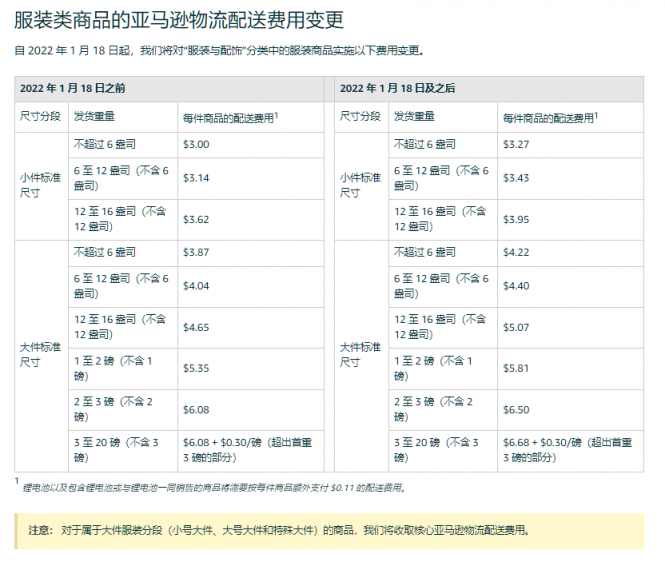Click 大件标准尺寸 in the 之前 table
665x562 pixels.
click(41, 355)
